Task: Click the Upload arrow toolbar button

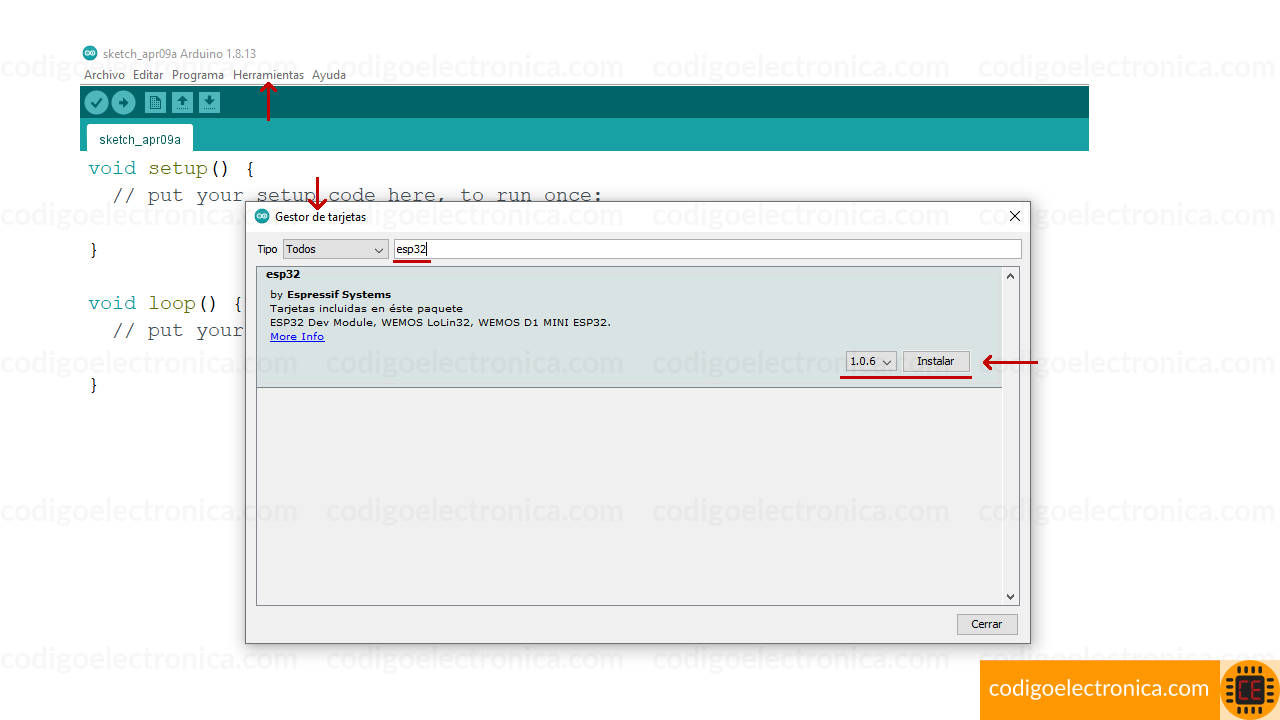Action: click(123, 102)
